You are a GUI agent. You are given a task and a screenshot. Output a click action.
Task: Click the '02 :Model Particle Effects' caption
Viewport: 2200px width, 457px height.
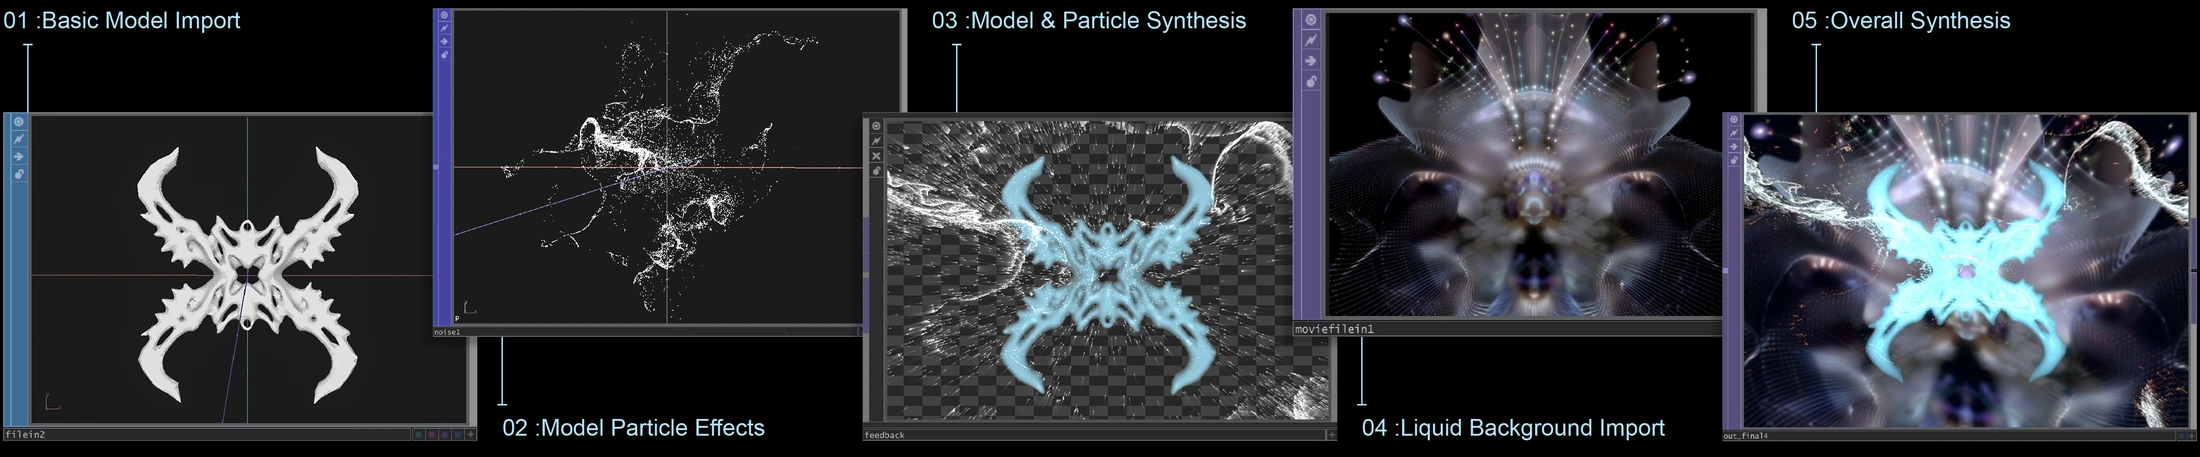coord(633,428)
